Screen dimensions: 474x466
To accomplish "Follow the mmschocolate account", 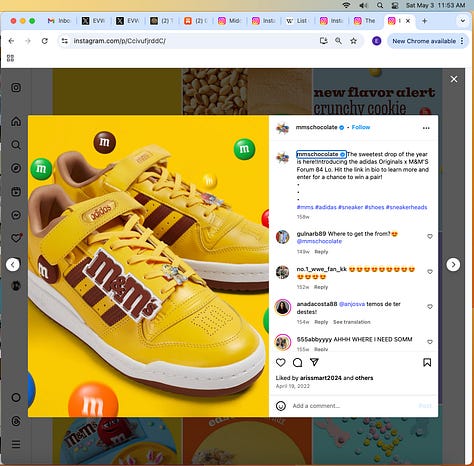I will pos(361,127).
